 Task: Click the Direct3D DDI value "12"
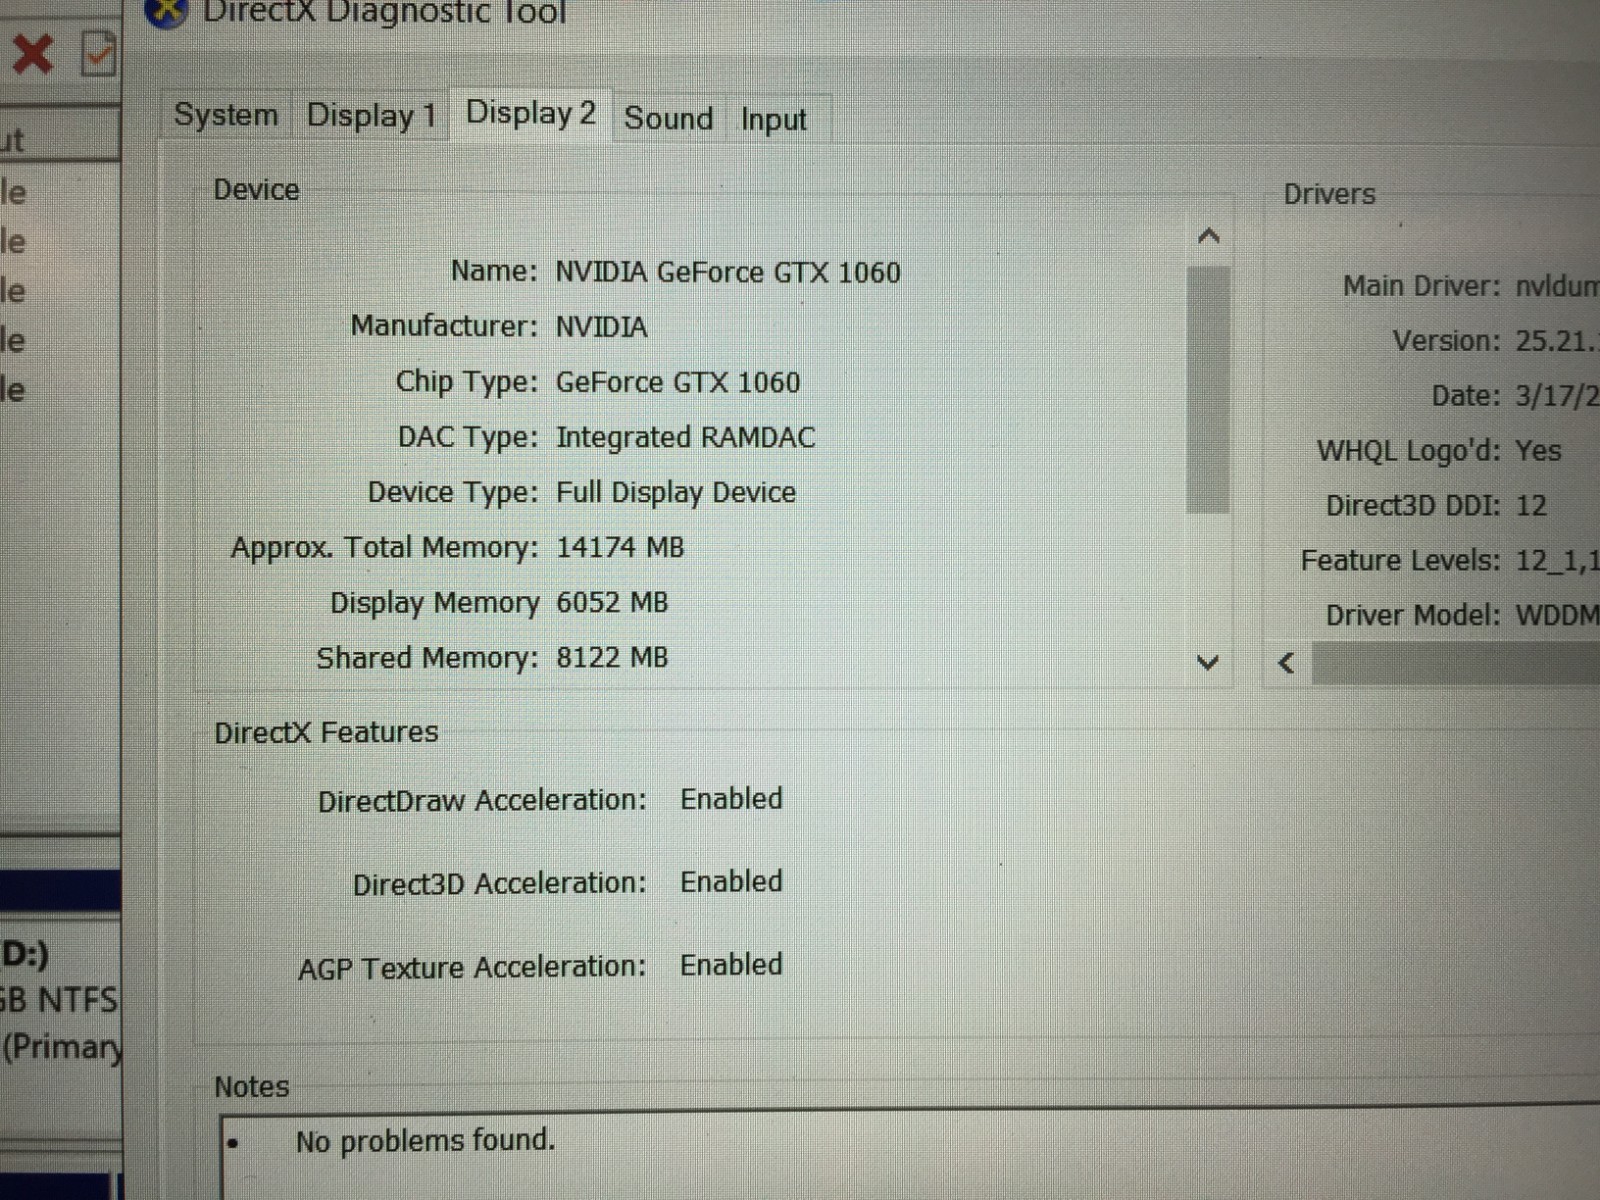tap(1531, 505)
